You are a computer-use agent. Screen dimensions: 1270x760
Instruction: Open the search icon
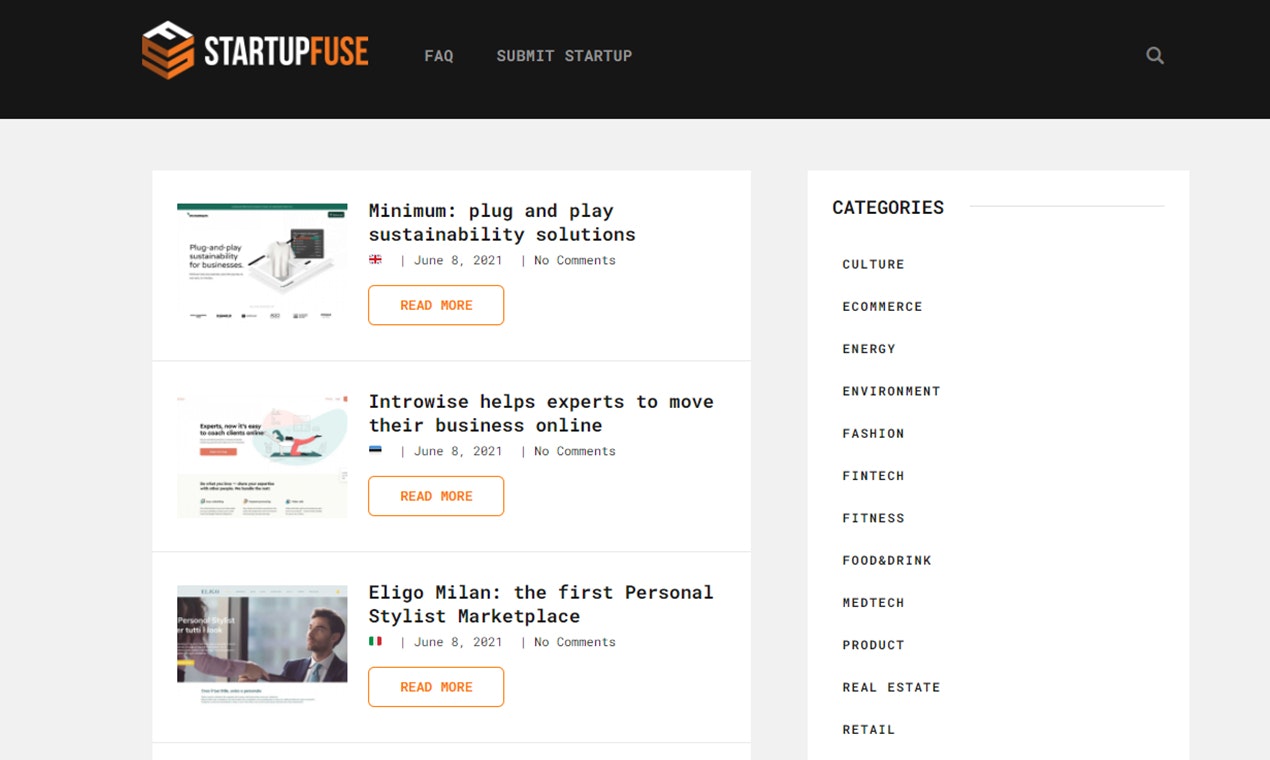[1154, 55]
